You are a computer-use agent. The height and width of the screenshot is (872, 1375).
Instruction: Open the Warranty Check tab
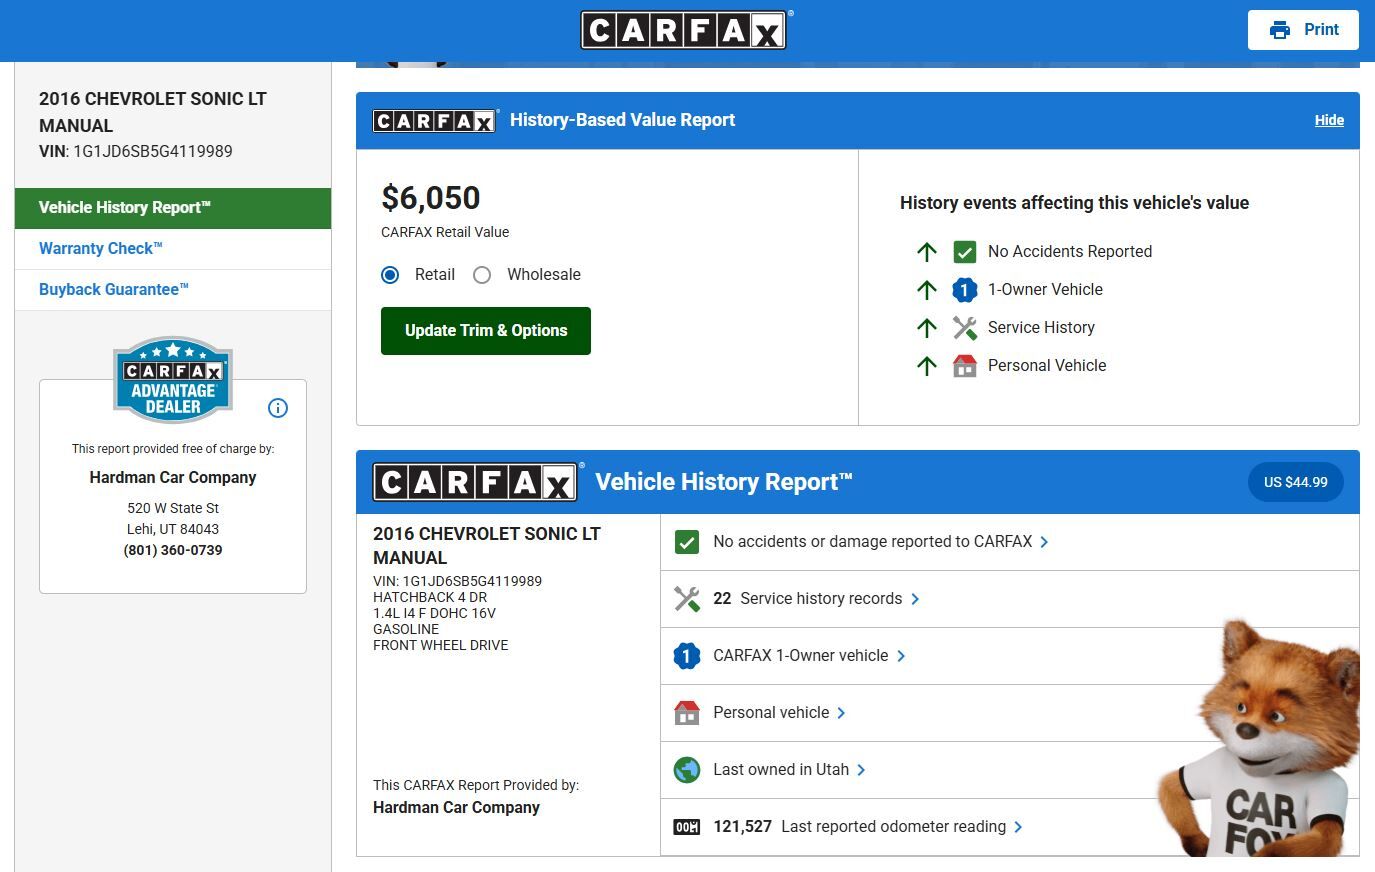tap(100, 249)
